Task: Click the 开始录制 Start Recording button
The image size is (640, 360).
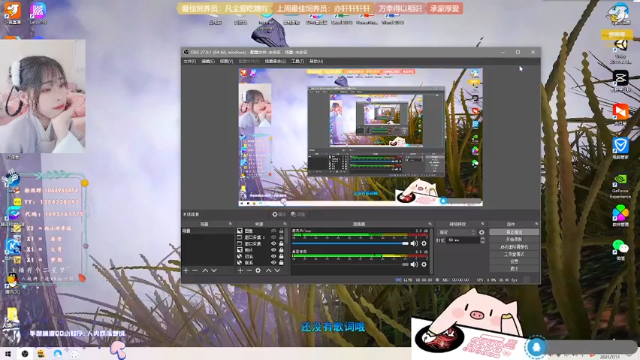Action: pyautogui.click(x=514, y=240)
